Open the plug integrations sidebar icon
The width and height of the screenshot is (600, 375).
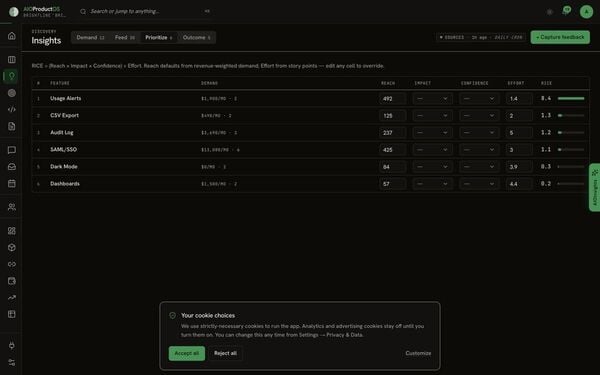(x=12, y=346)
